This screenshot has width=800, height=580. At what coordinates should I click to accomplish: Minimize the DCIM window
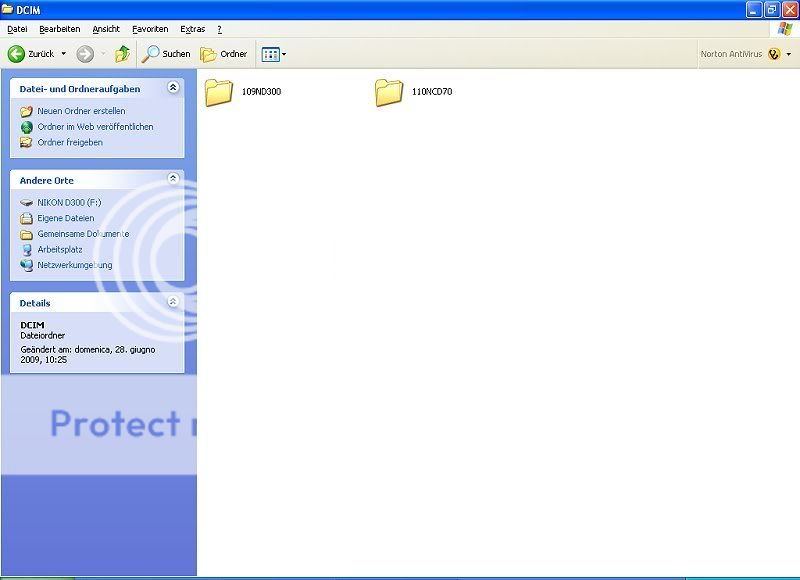(754, 10)
